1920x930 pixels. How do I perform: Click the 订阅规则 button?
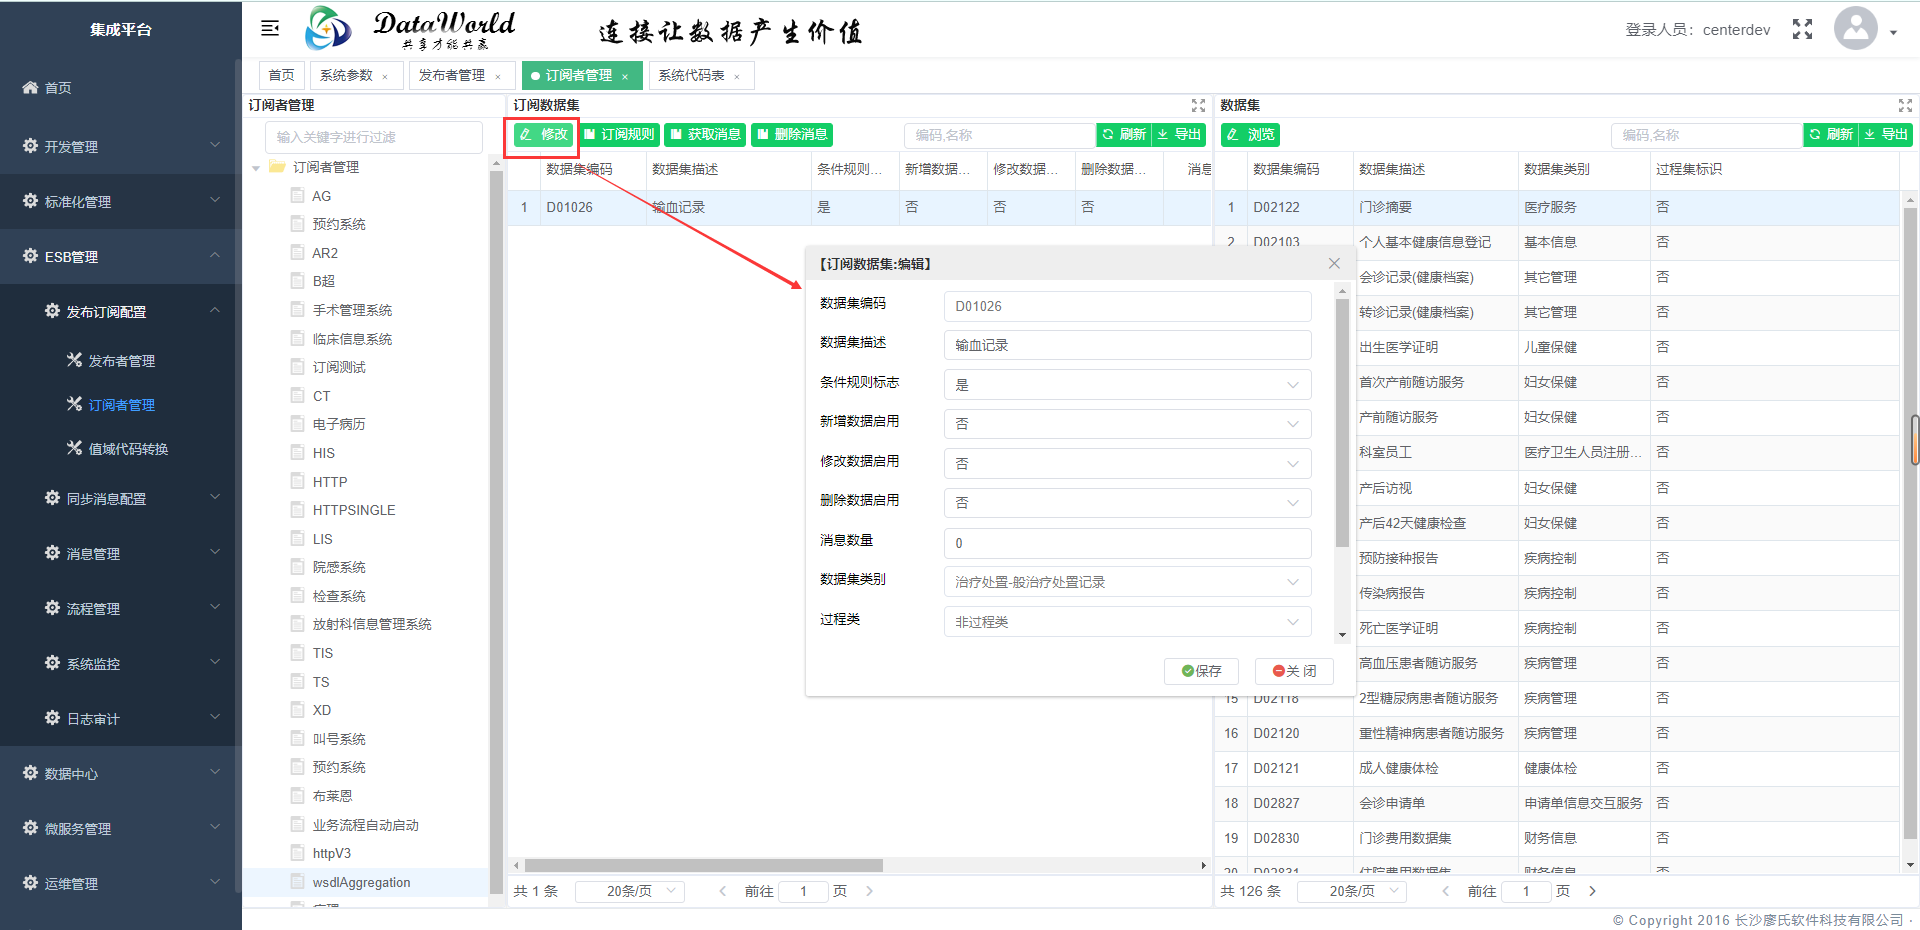[618, 134]
